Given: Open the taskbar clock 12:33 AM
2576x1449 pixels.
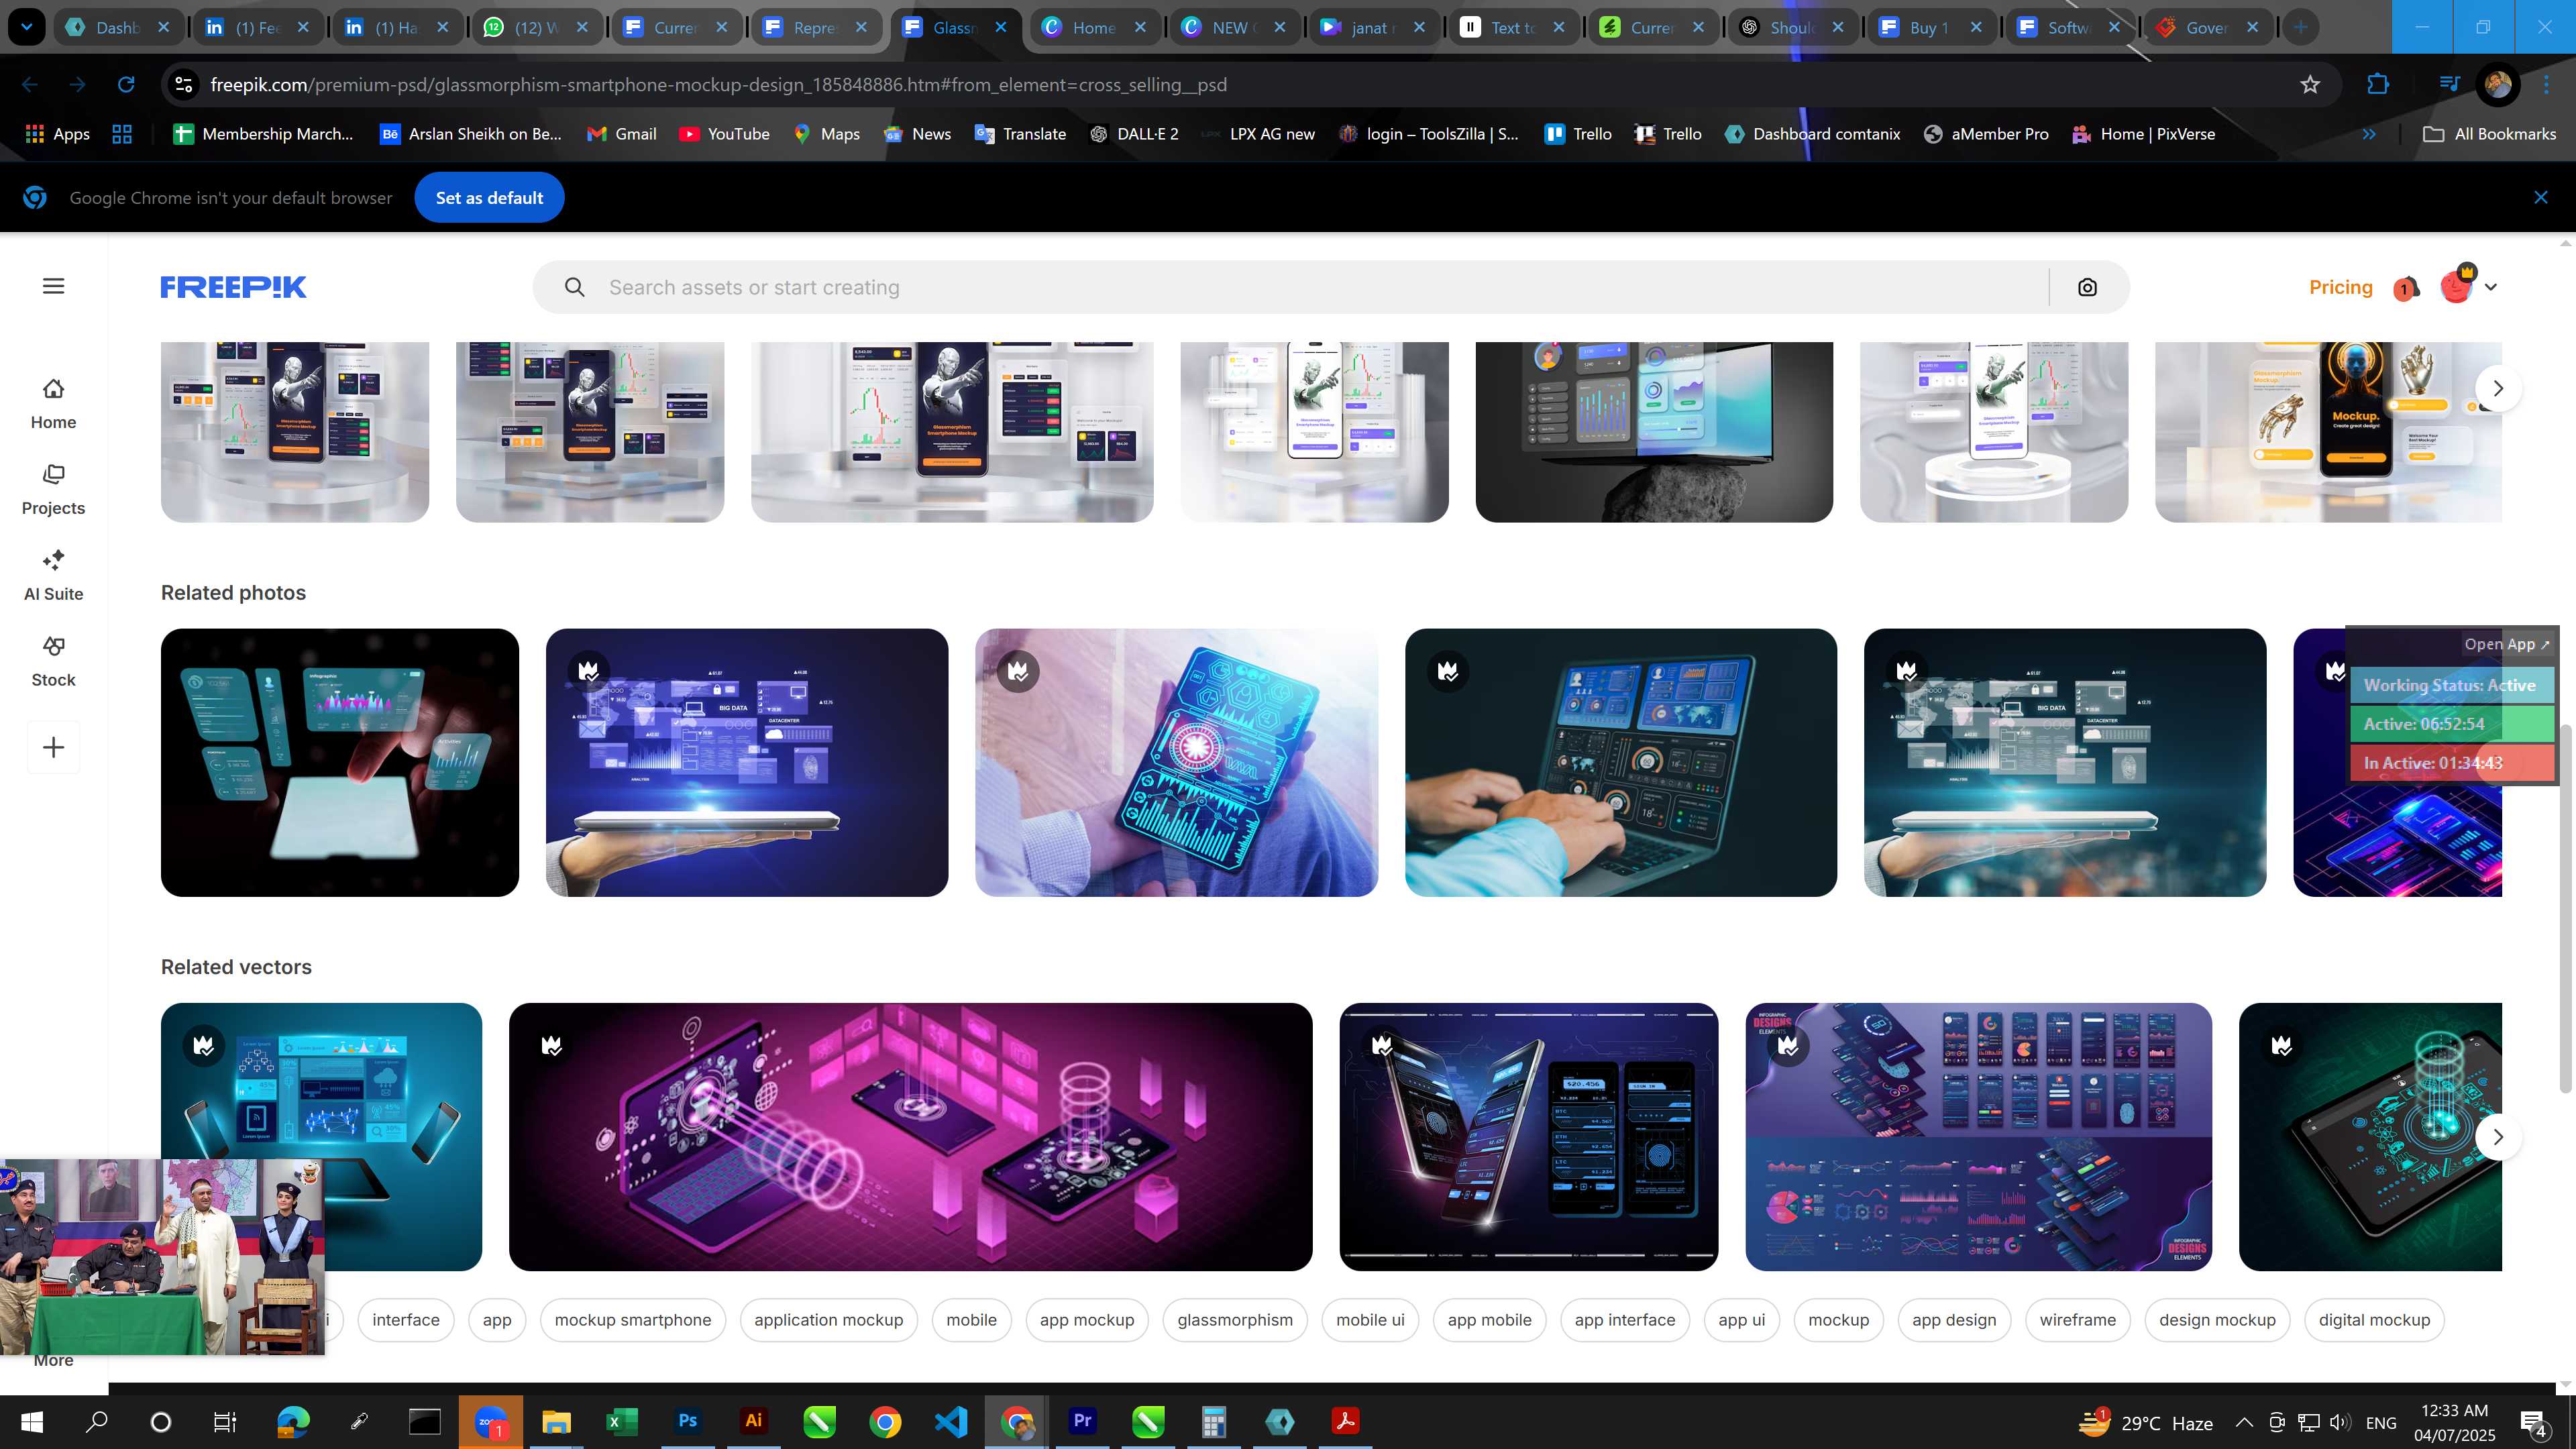Looking at the screenshot, I should [2454, 1422].
